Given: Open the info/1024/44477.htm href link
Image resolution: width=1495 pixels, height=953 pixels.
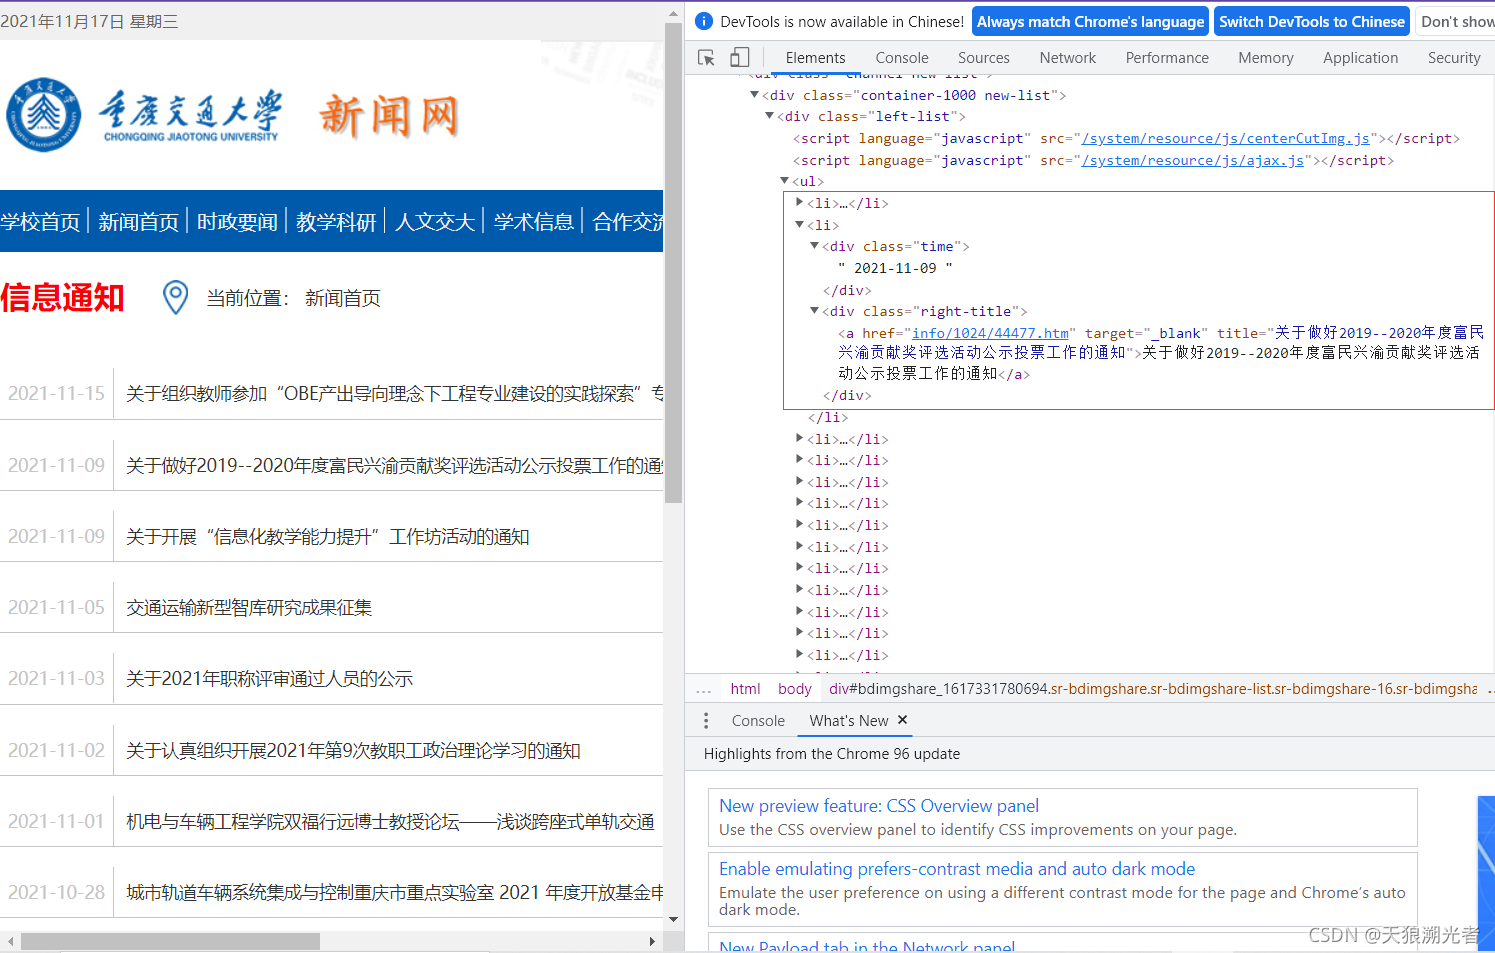Looking at the screenshot, I should (x=990, y=333).
